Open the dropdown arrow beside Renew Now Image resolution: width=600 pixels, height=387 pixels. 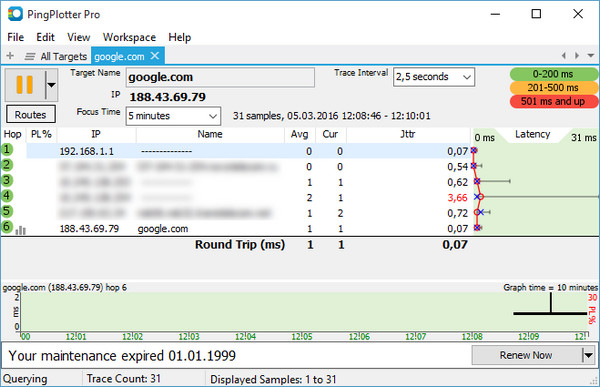pos(589,356)
